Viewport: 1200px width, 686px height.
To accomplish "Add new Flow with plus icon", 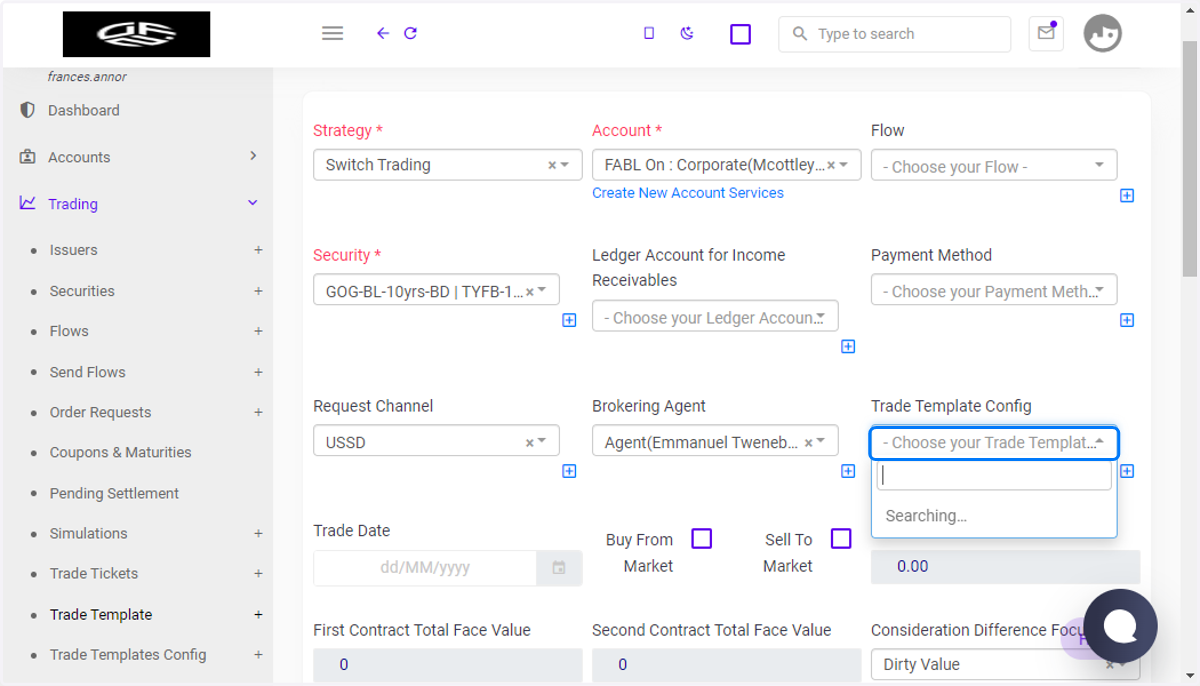I will (1127, 196).
